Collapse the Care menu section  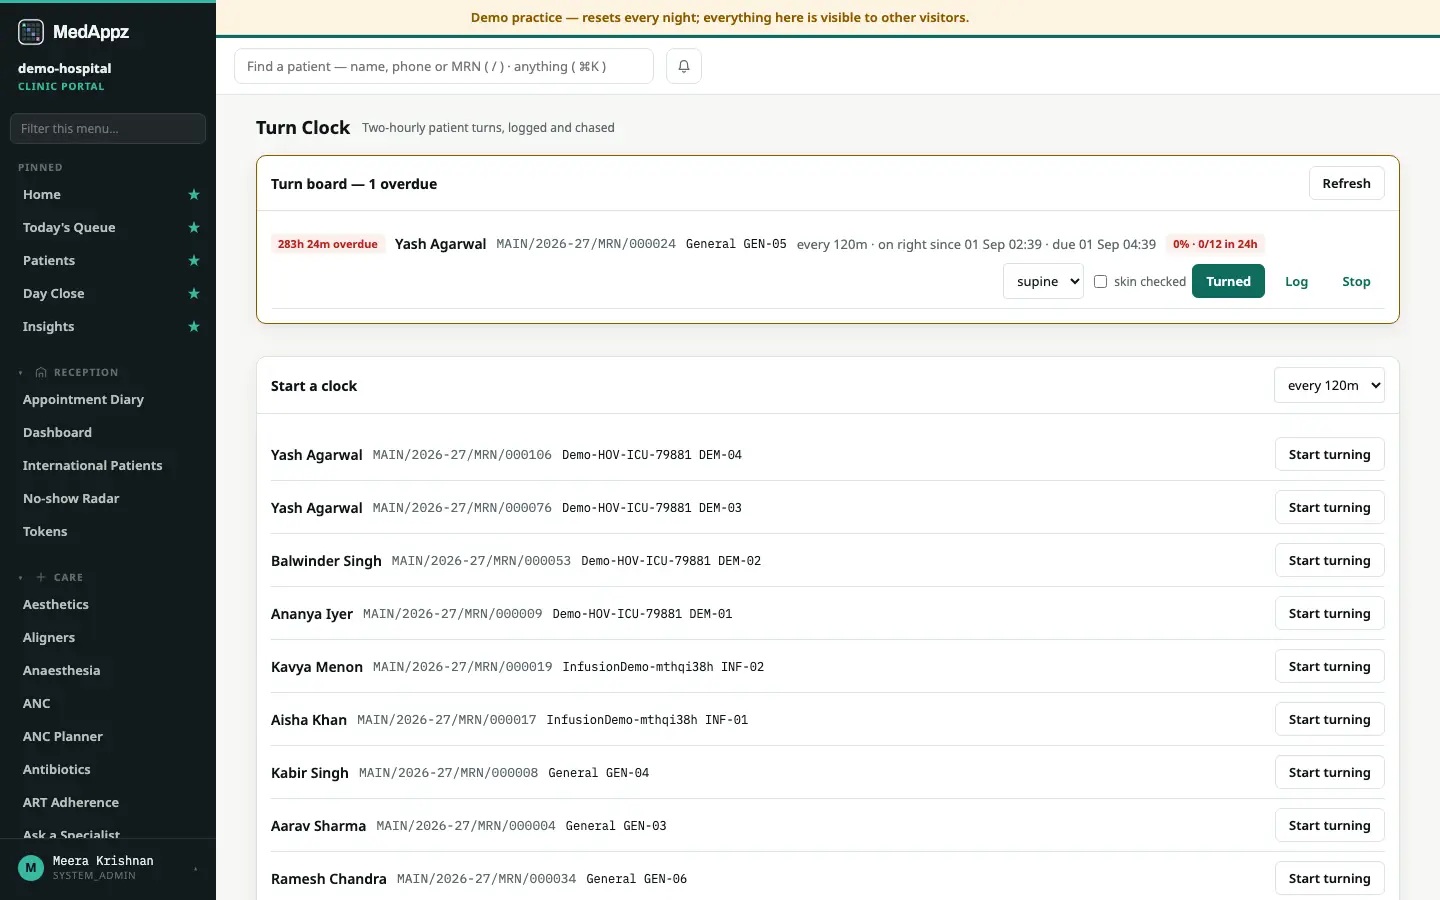pyautogui.click(x=20, y=578)
